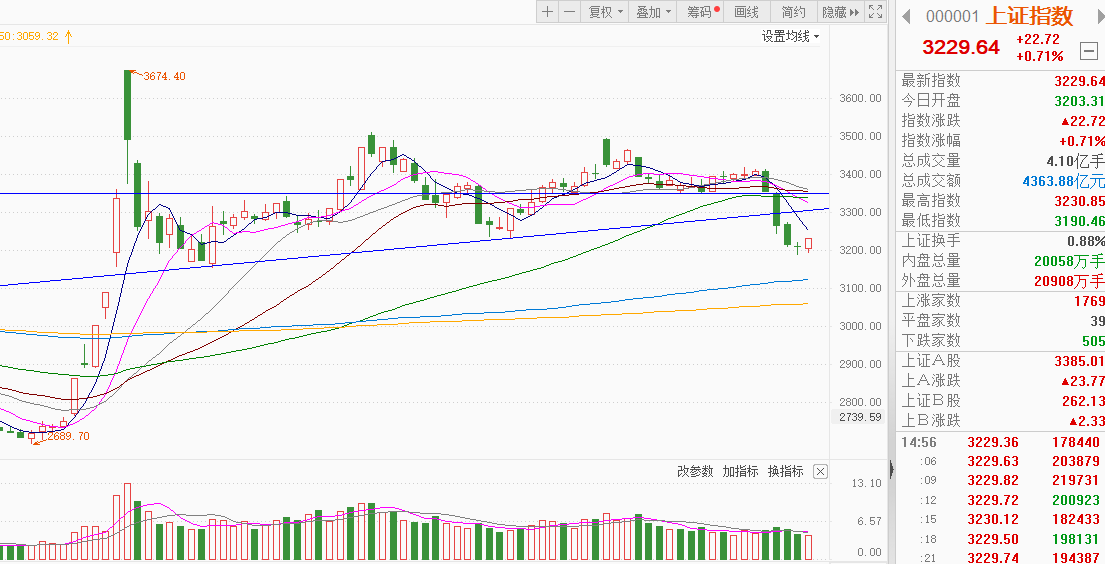Enter fullscreen with the expand icon

tap(876, 12)
